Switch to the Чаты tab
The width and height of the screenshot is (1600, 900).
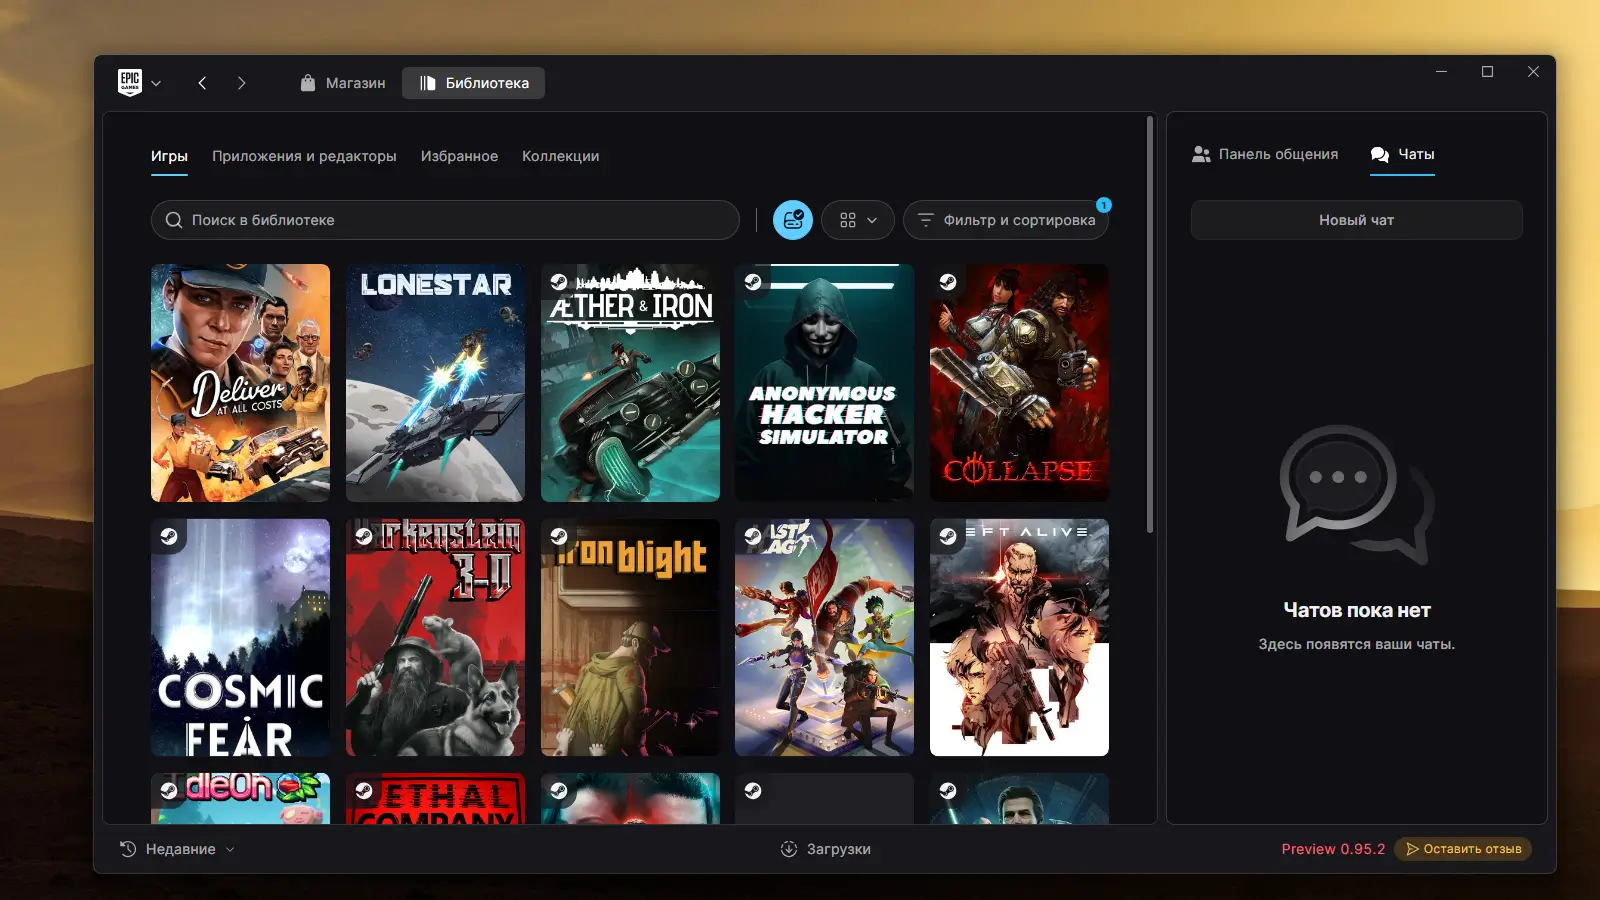pyautogui.click(x=1402, y=154)
